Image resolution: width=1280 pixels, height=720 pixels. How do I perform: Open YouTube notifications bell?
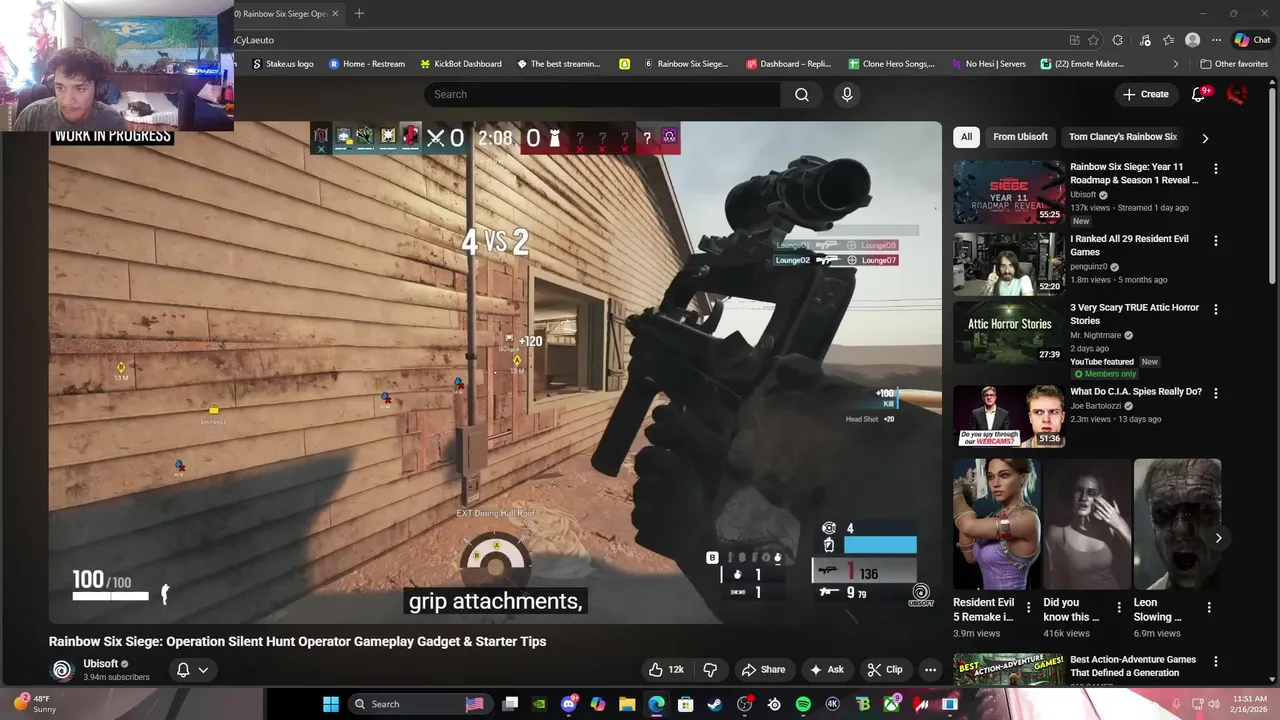click(x=1199, y=94)
